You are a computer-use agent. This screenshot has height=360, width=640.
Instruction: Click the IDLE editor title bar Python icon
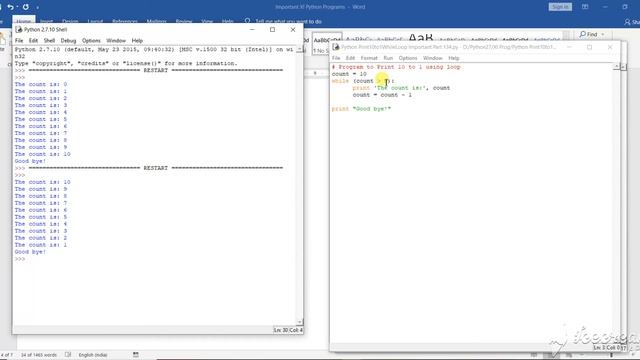tap(336, 47)
